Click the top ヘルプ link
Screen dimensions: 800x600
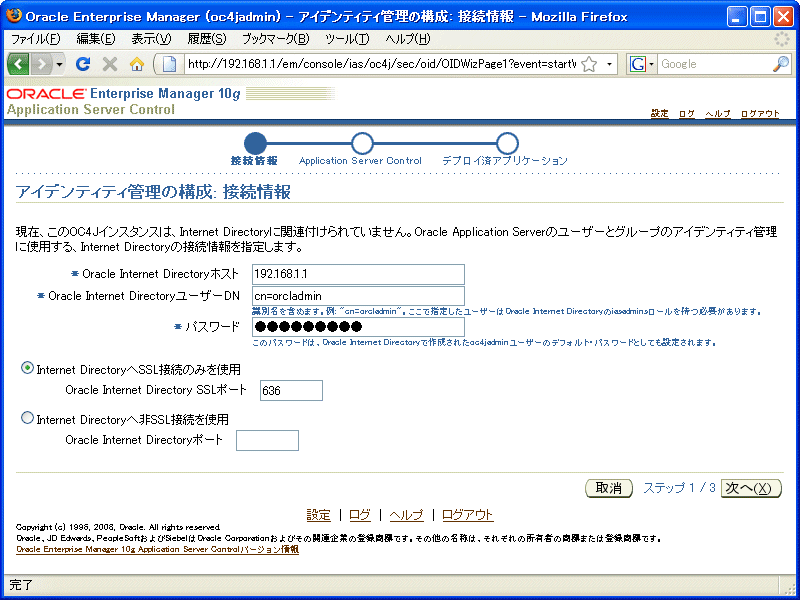pyautogui.click(x=718, y=114)
